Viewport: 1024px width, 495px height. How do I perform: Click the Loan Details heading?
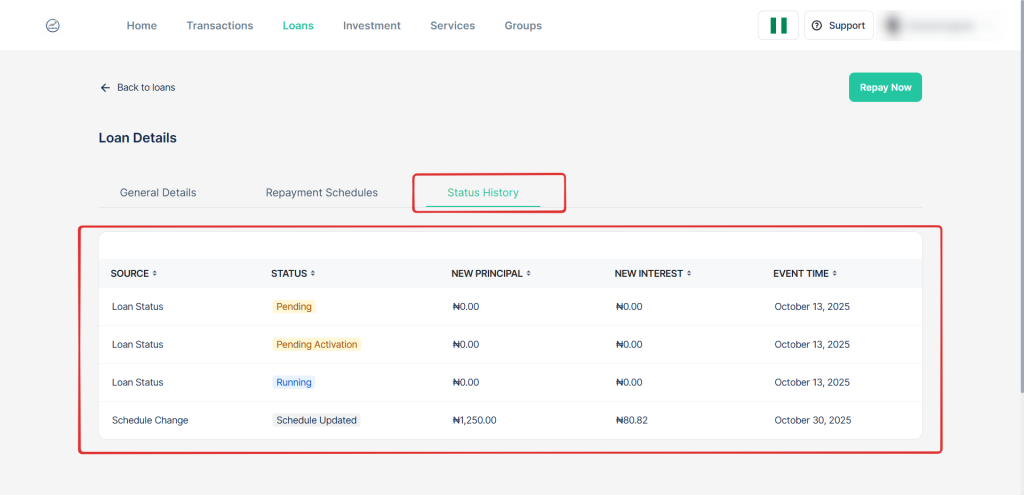[138, 138]
